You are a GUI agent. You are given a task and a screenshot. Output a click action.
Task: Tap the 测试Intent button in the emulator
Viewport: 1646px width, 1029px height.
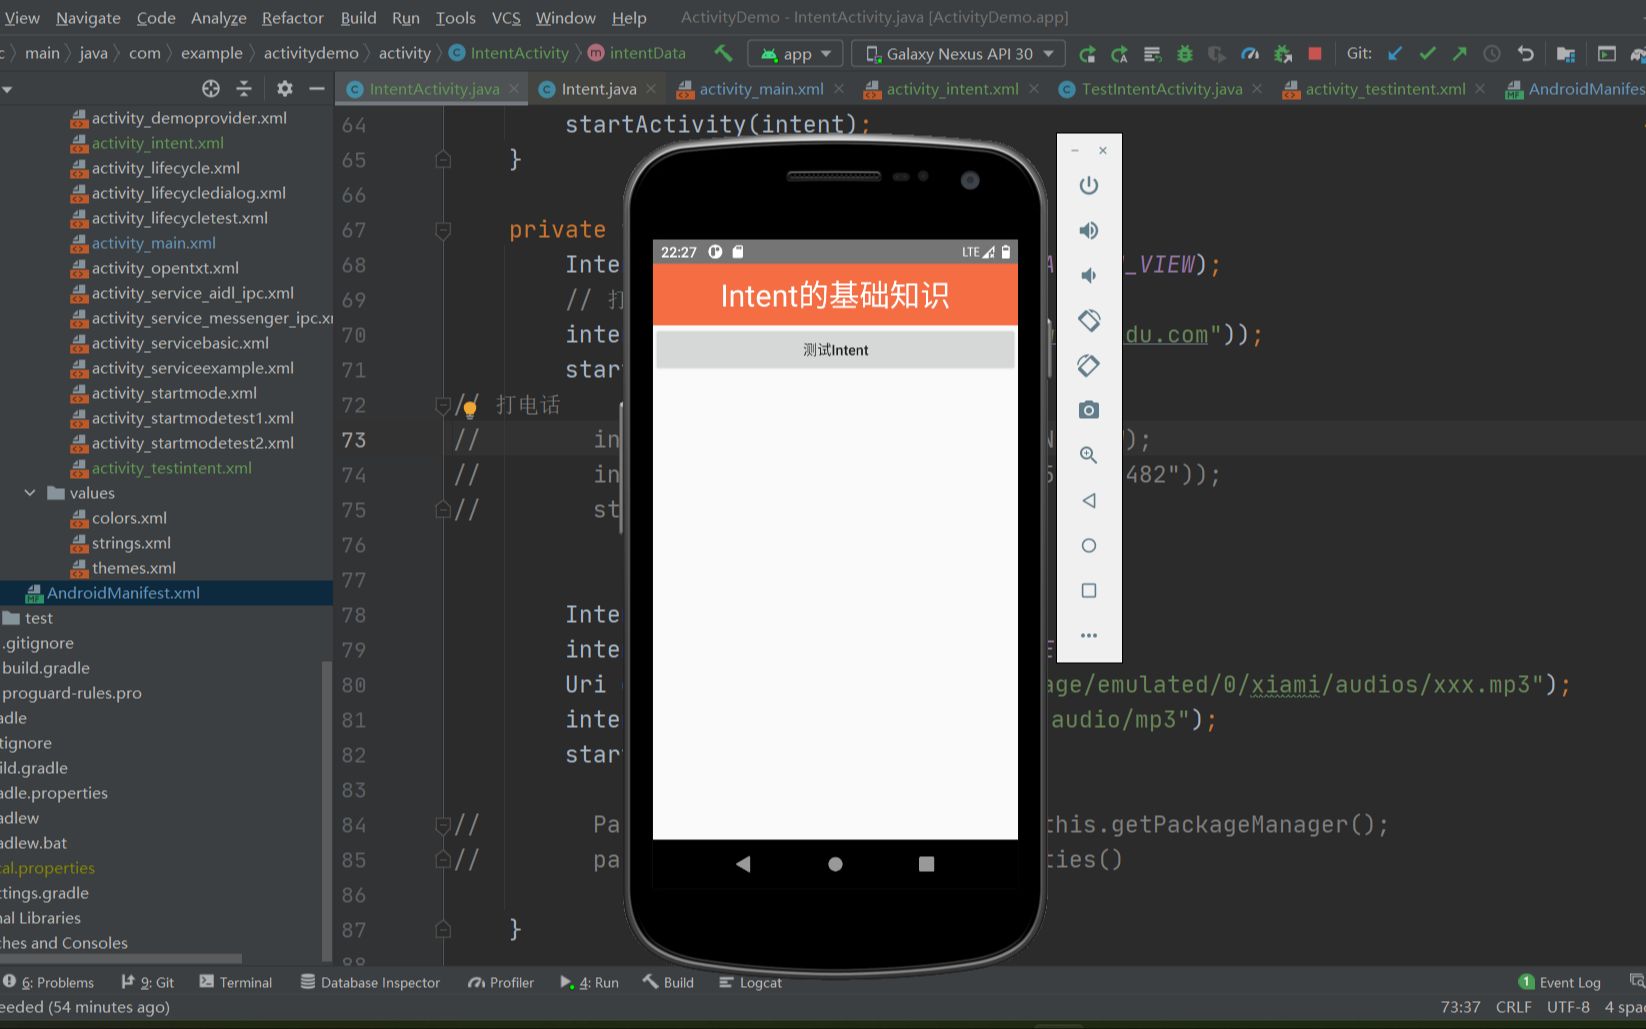(835, 349)
